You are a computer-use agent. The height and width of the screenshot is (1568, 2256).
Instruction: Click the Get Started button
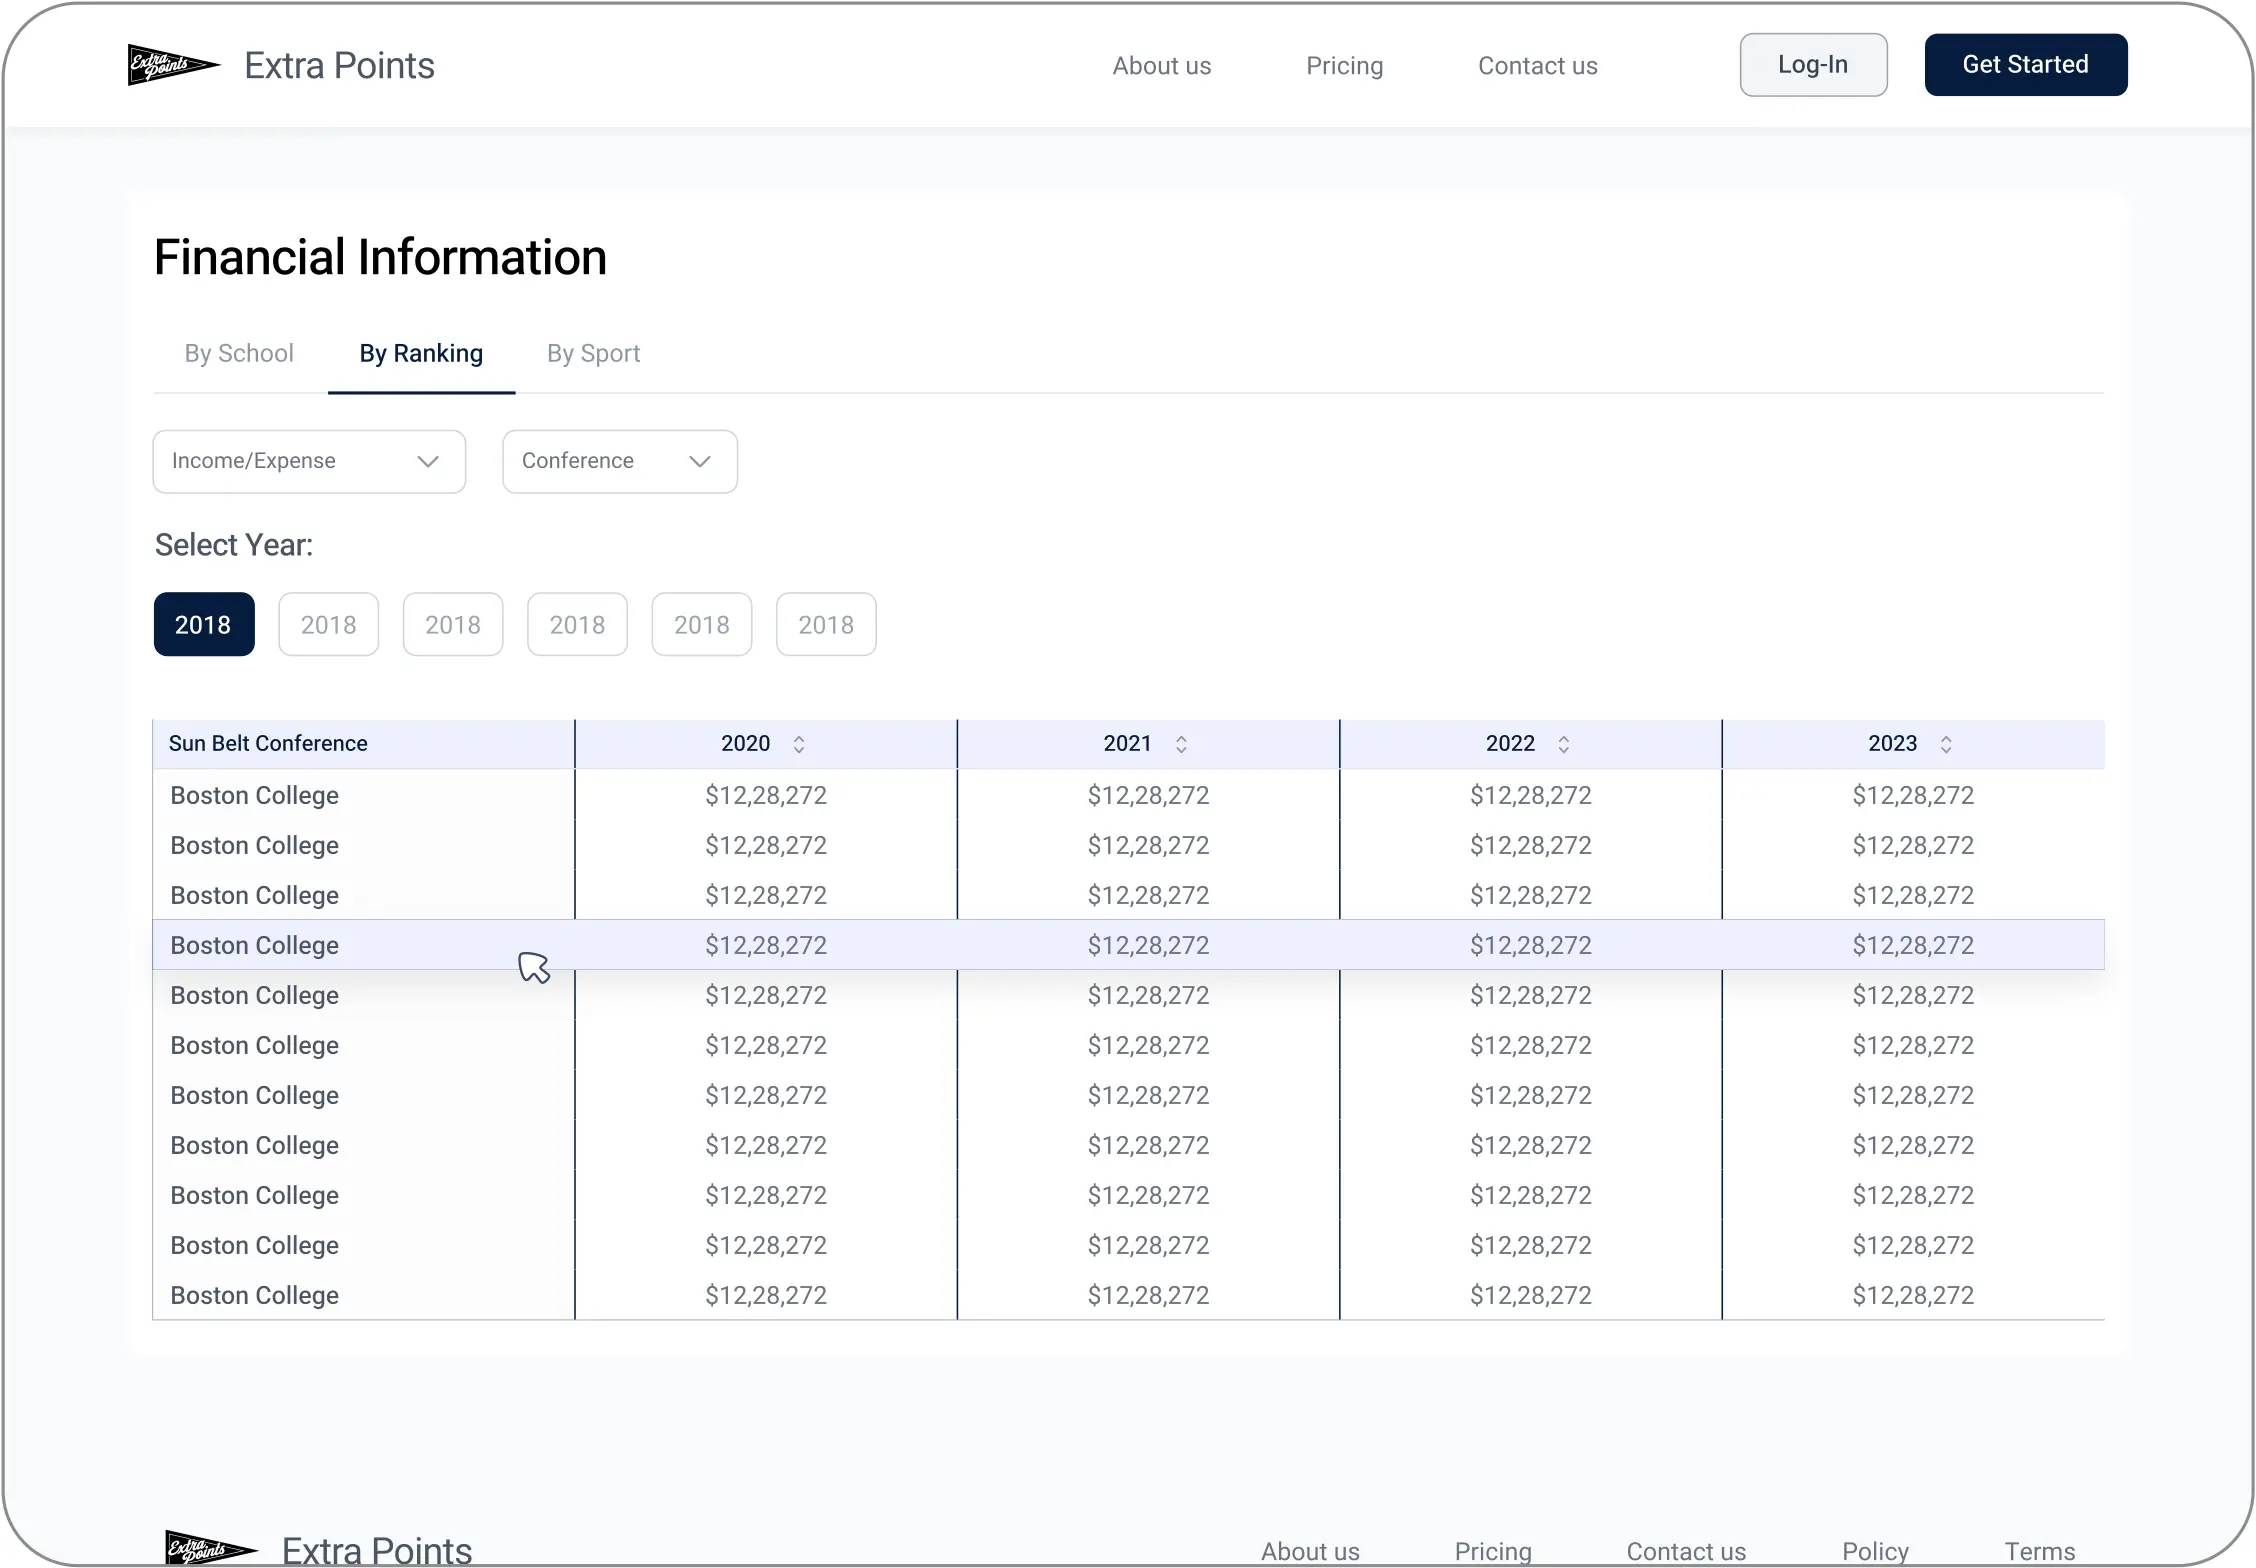click(2025, 65)
